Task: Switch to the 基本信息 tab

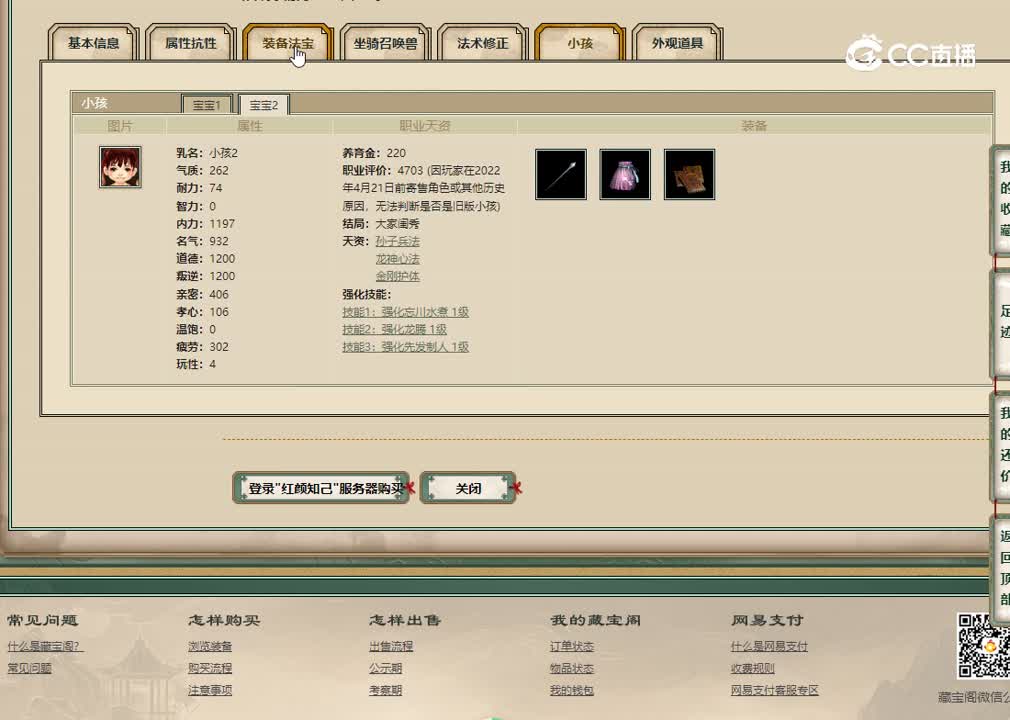Action: click(93, 42)
